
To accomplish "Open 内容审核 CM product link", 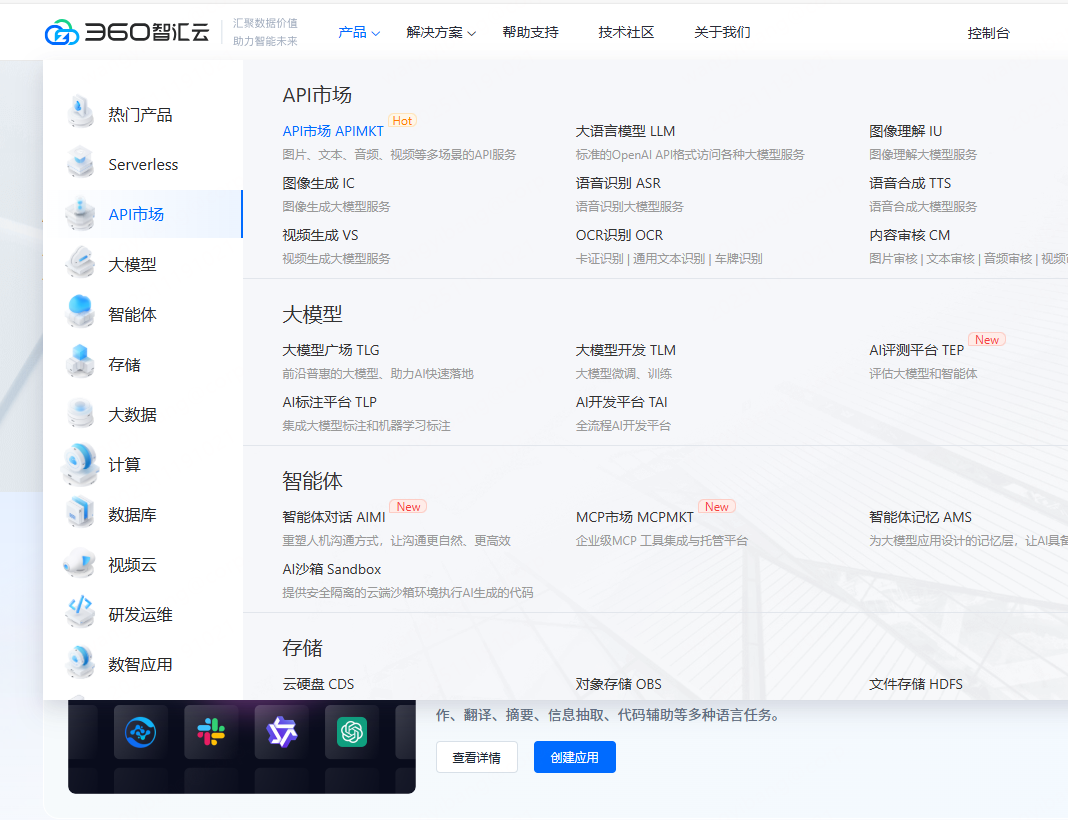I will 909,235.
